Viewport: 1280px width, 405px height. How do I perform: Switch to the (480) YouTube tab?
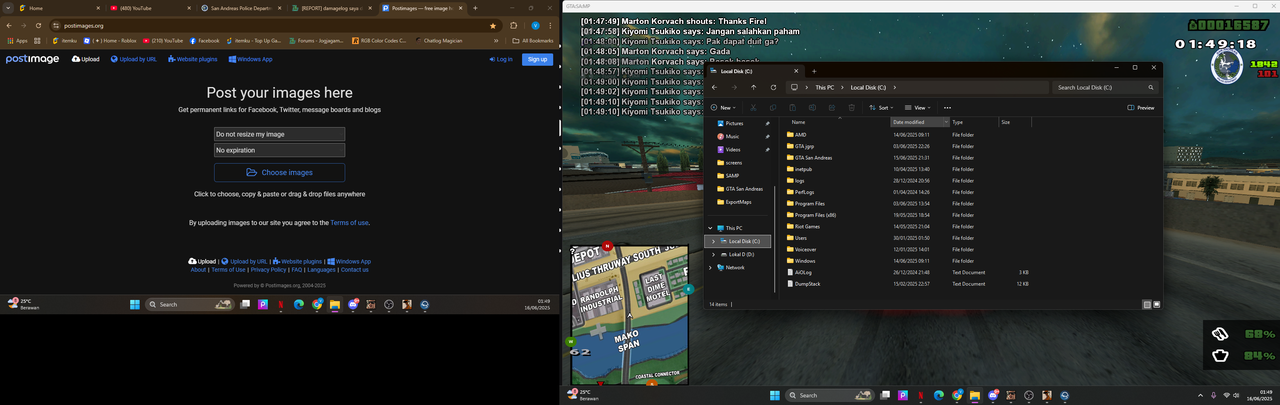pos(150,8)
